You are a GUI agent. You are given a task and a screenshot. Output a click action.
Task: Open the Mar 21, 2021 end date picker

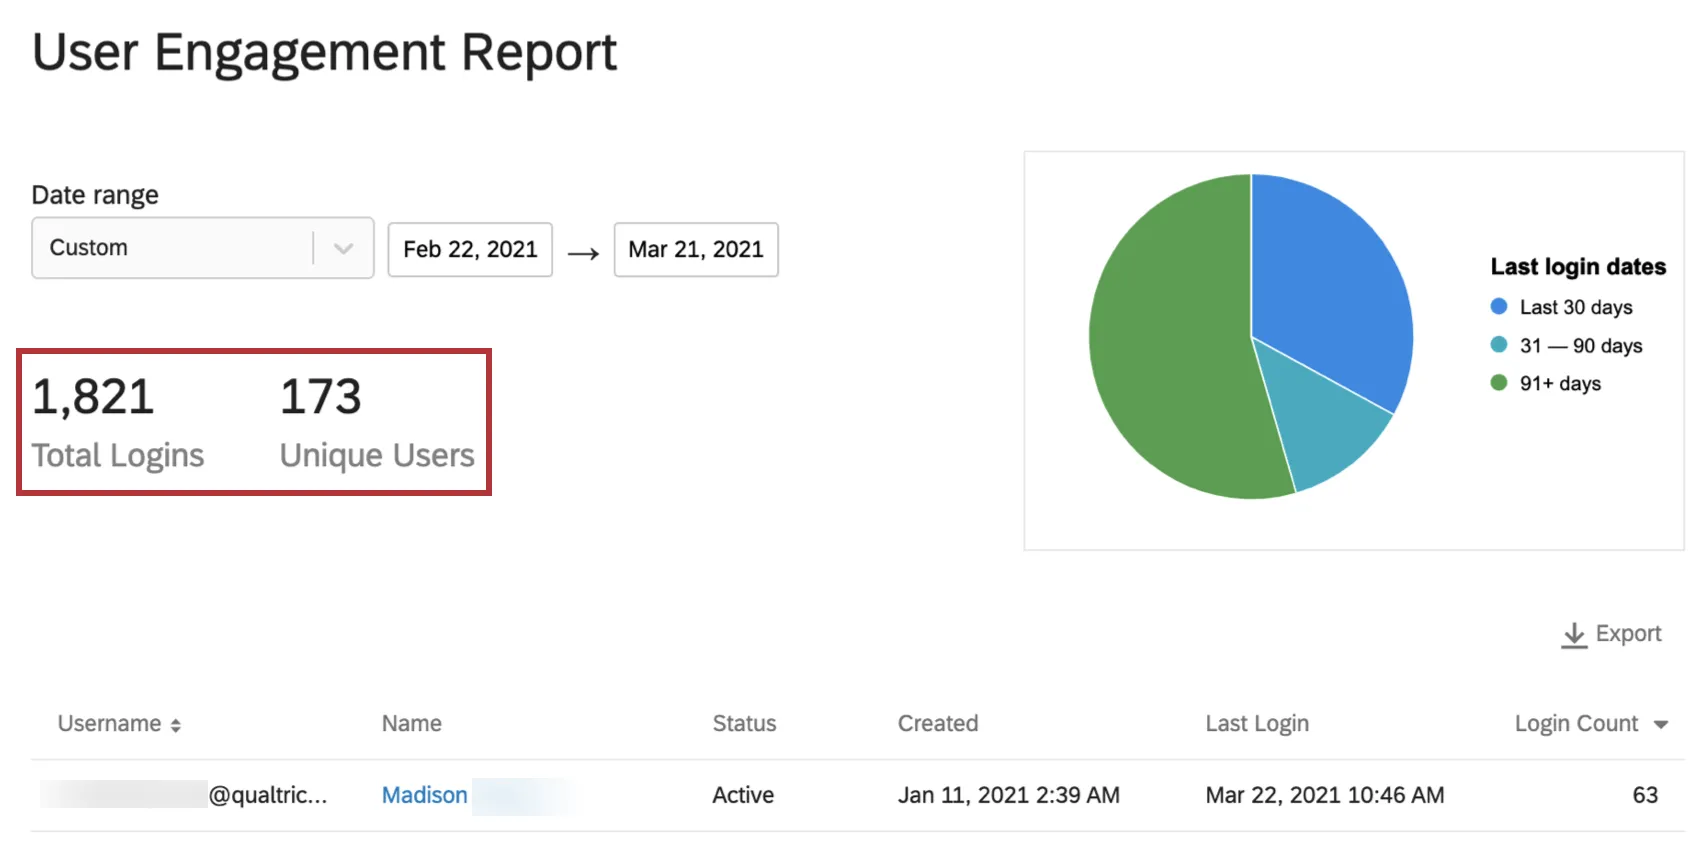695,249
